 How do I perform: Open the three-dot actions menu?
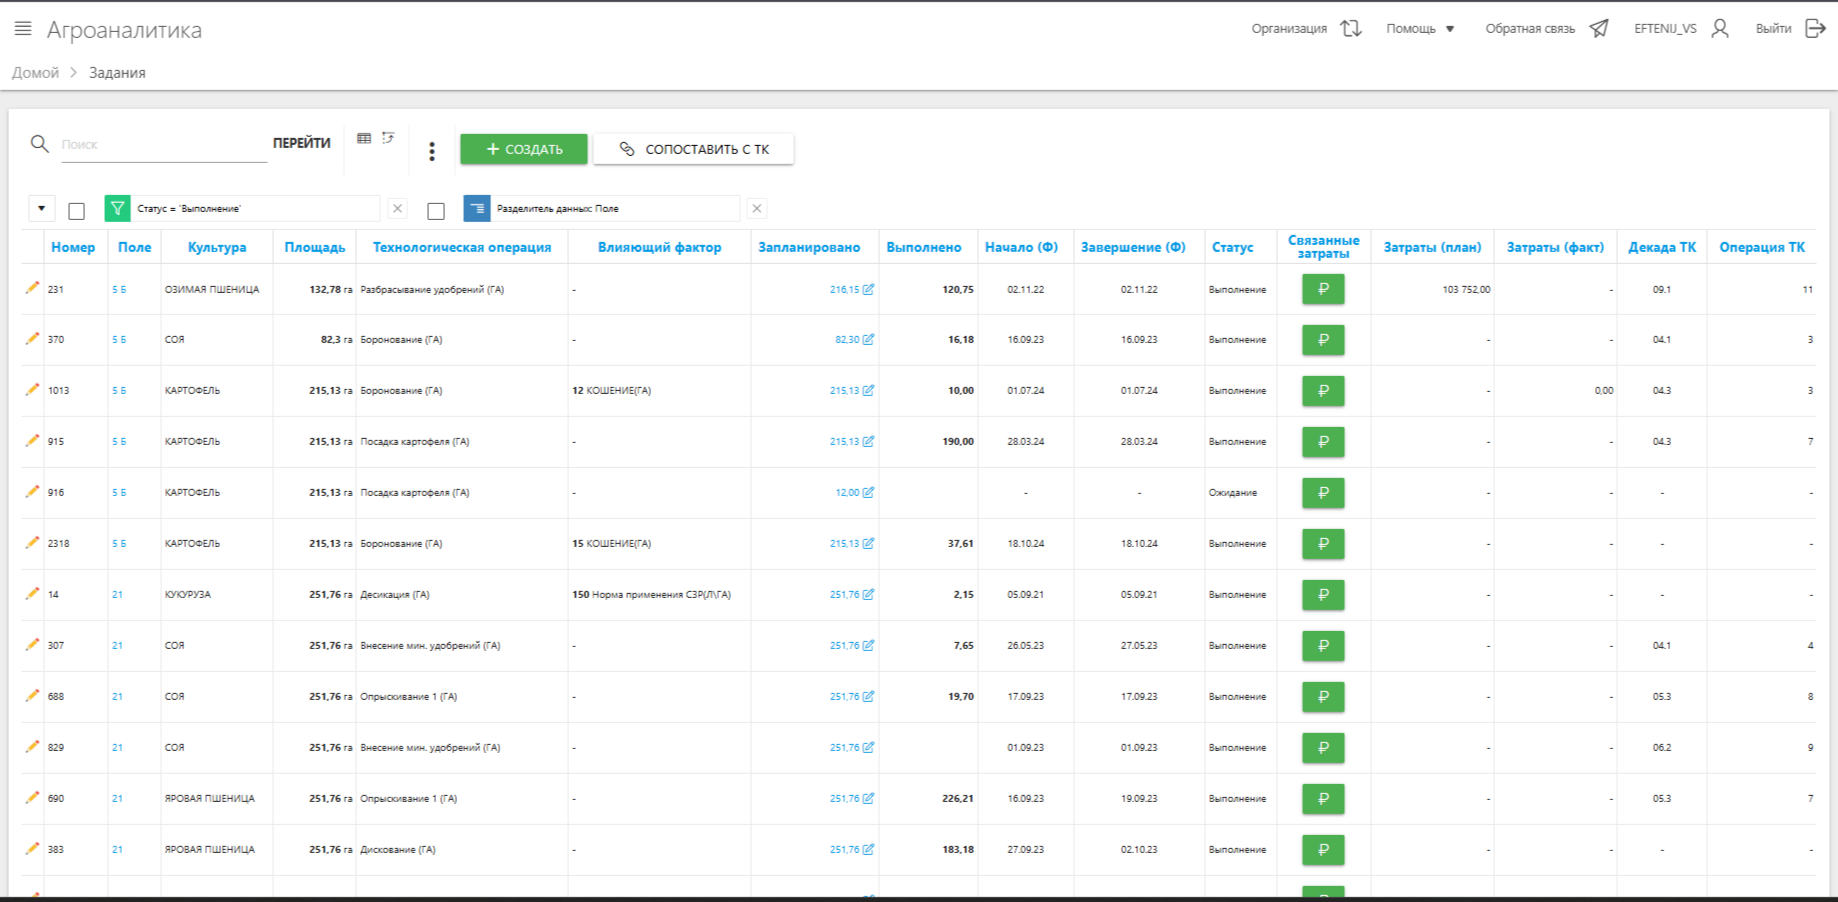[x=432, y=151]
